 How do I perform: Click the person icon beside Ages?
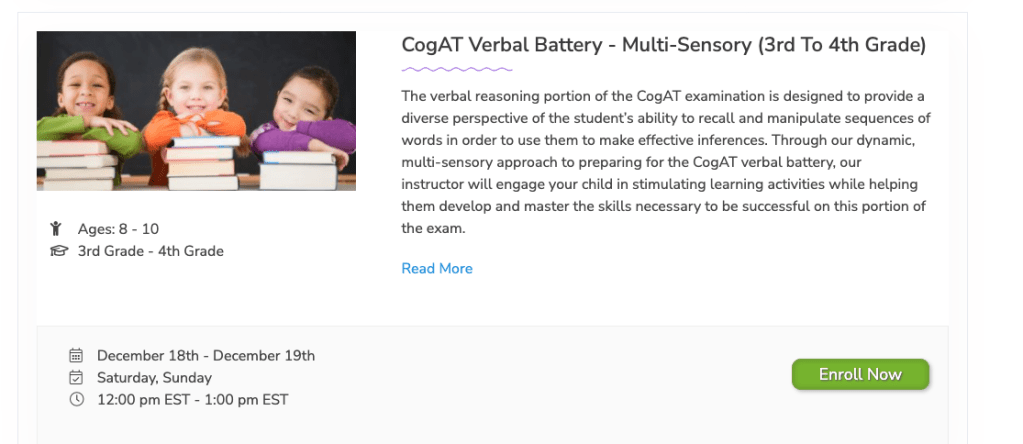pyautogui.click(x=58, y=229)
